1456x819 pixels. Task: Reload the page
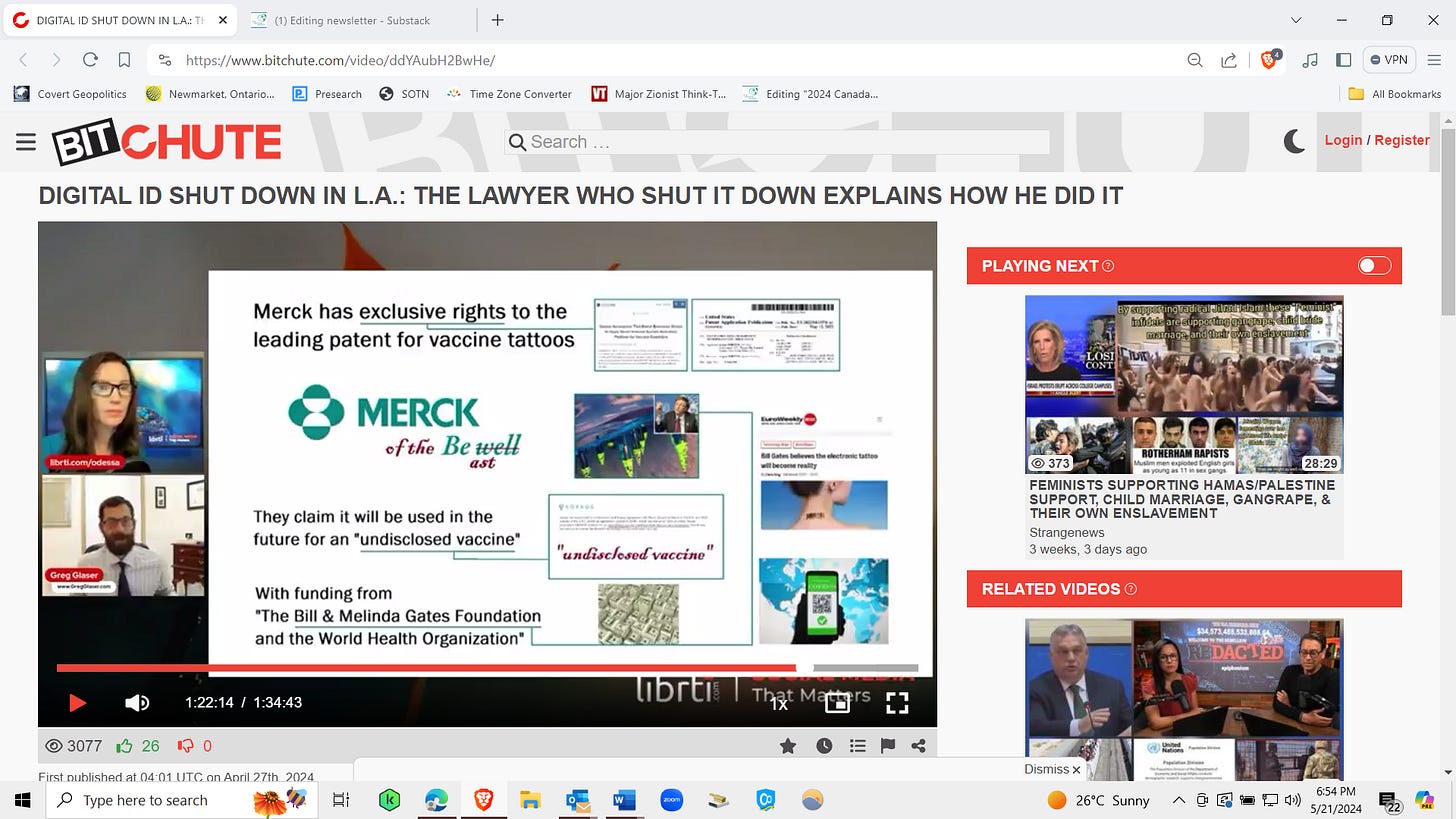pyautogui.click(x=90, y=60)
